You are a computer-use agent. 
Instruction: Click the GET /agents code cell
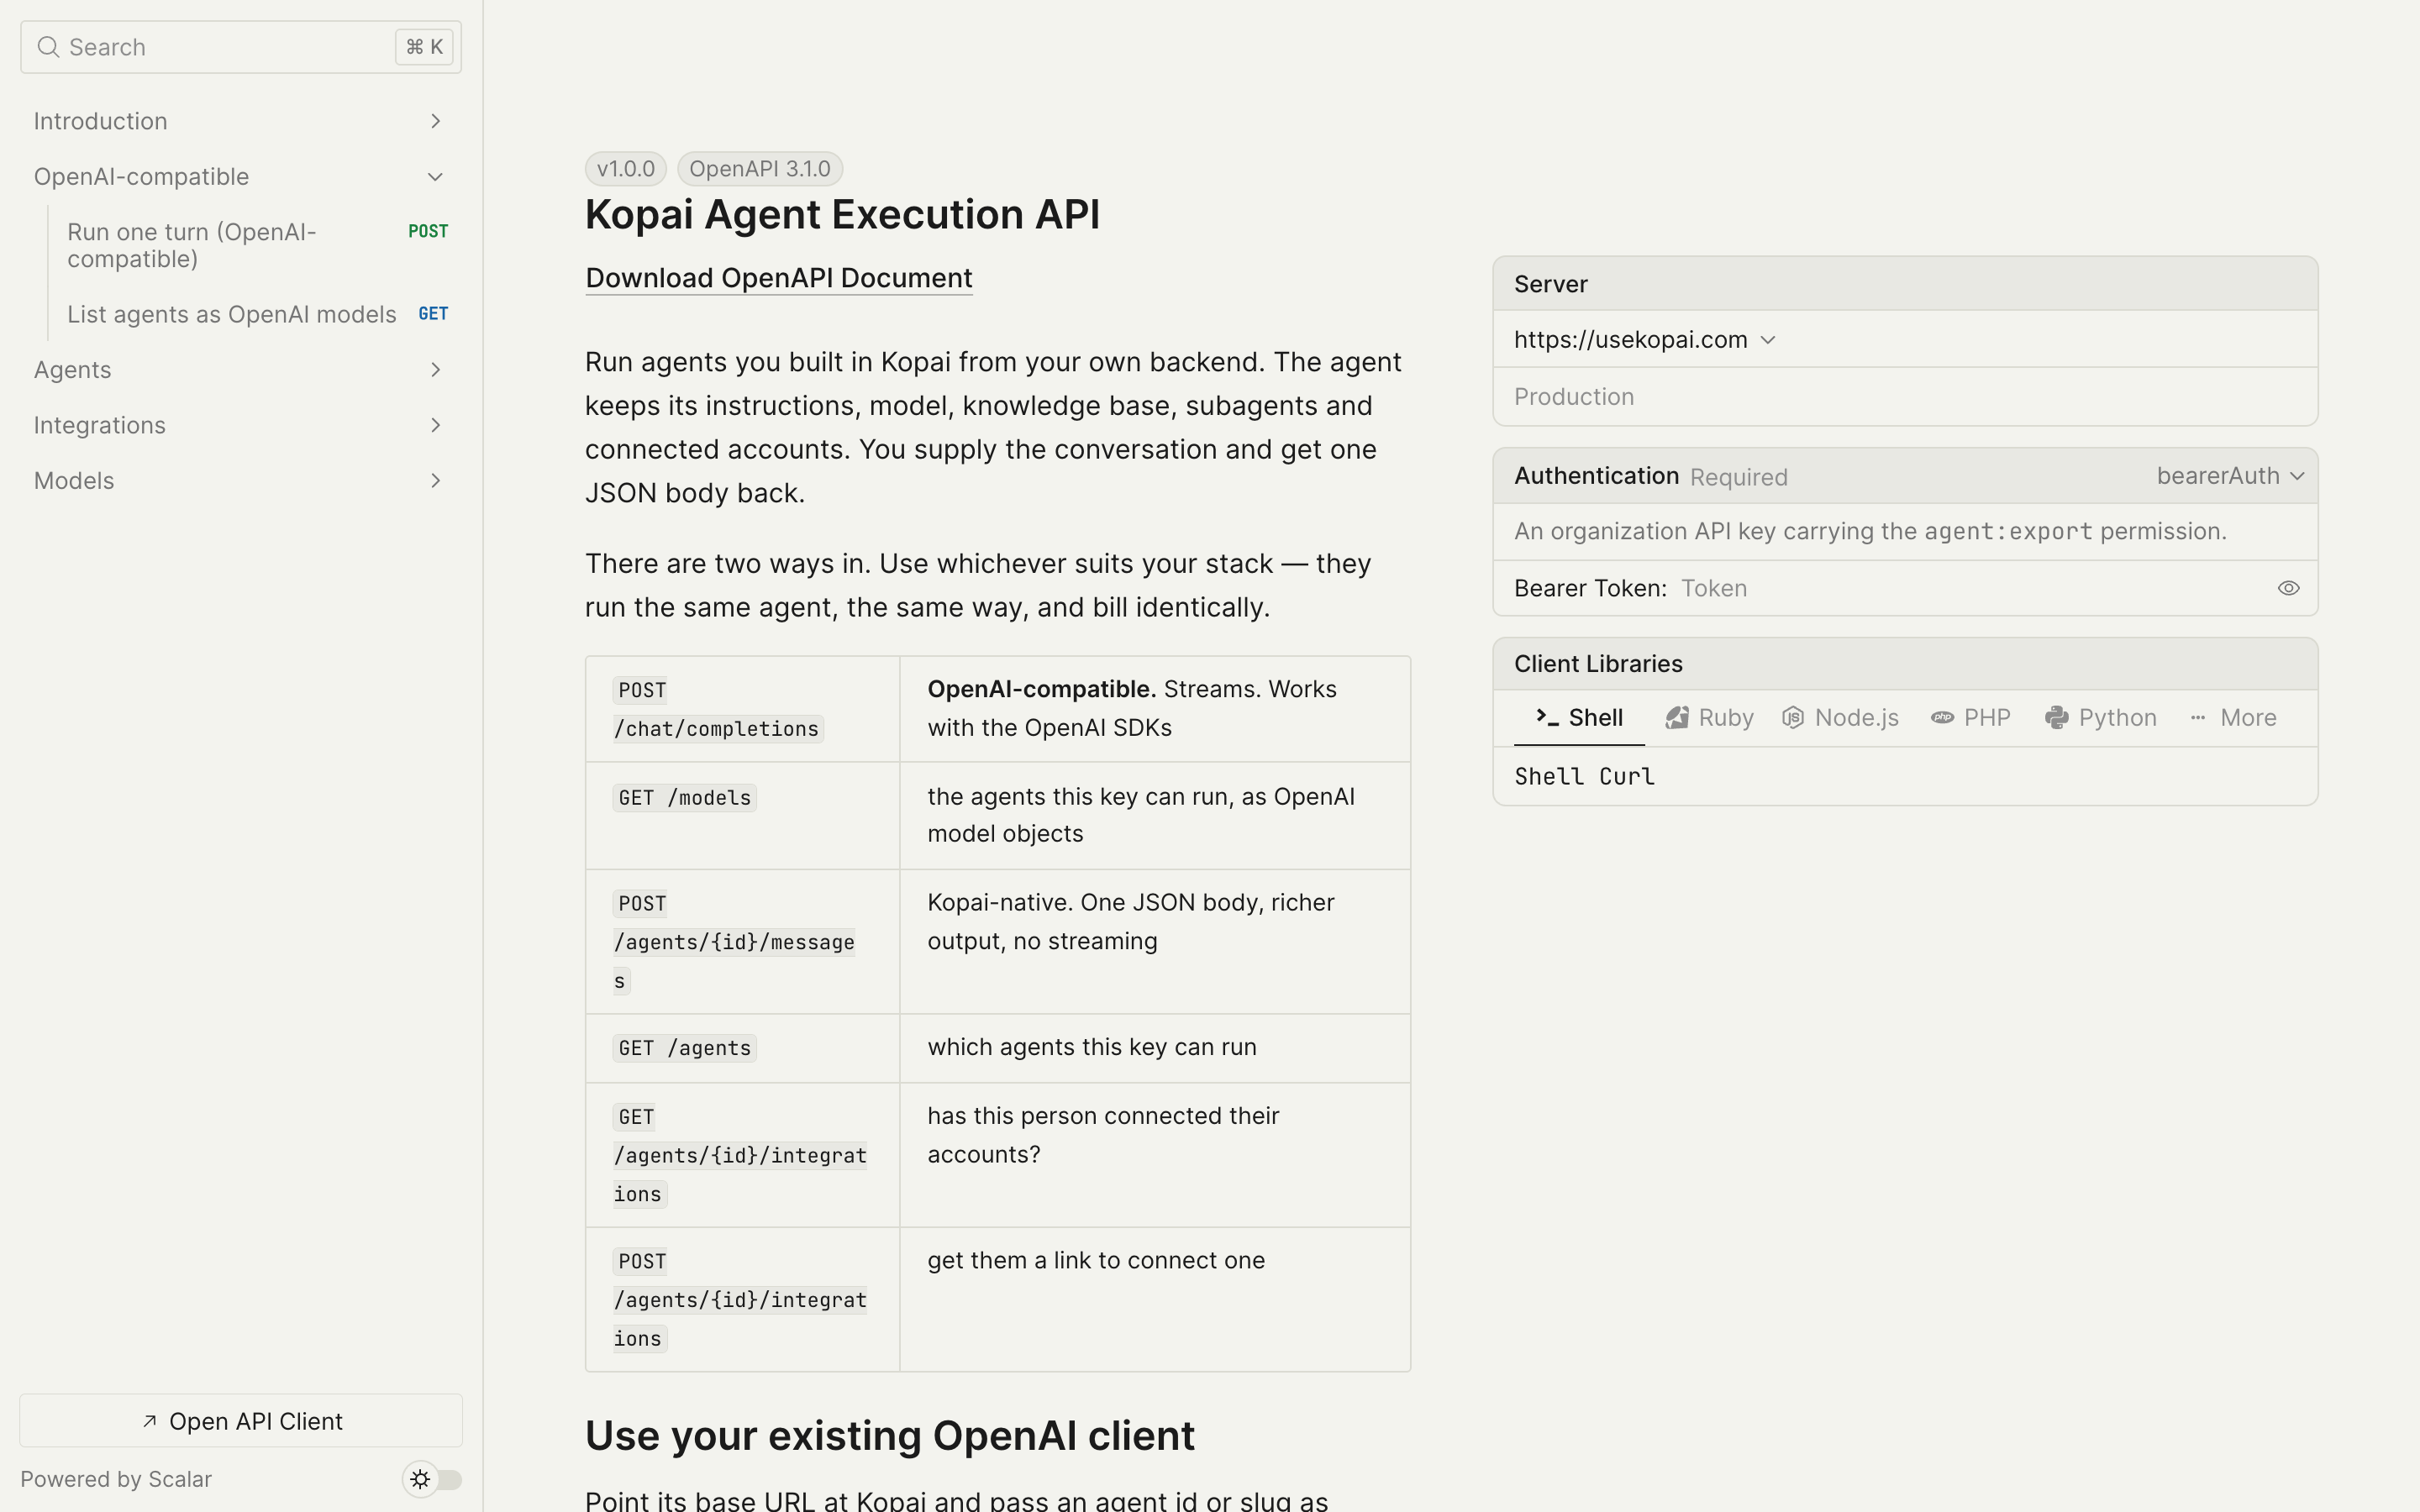tap(684, 1048)
